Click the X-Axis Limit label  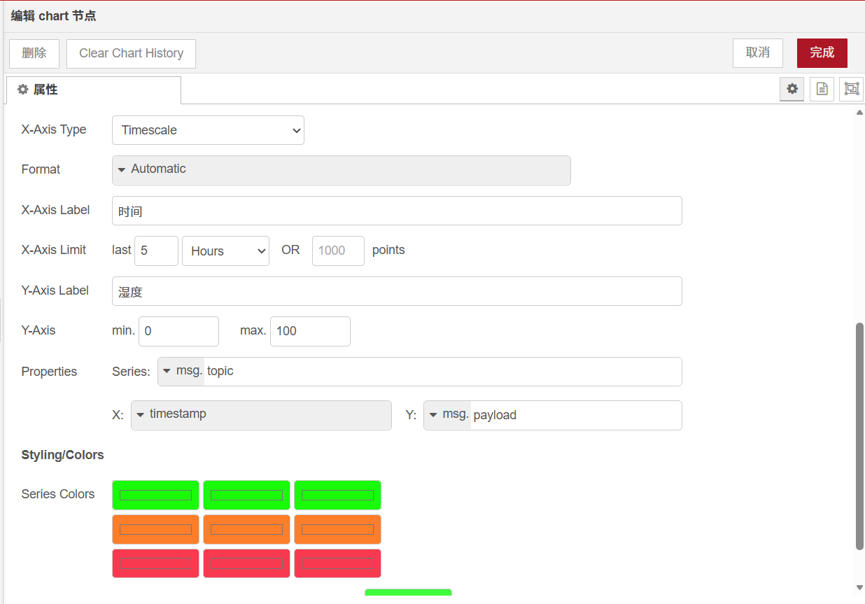point(54,250)
